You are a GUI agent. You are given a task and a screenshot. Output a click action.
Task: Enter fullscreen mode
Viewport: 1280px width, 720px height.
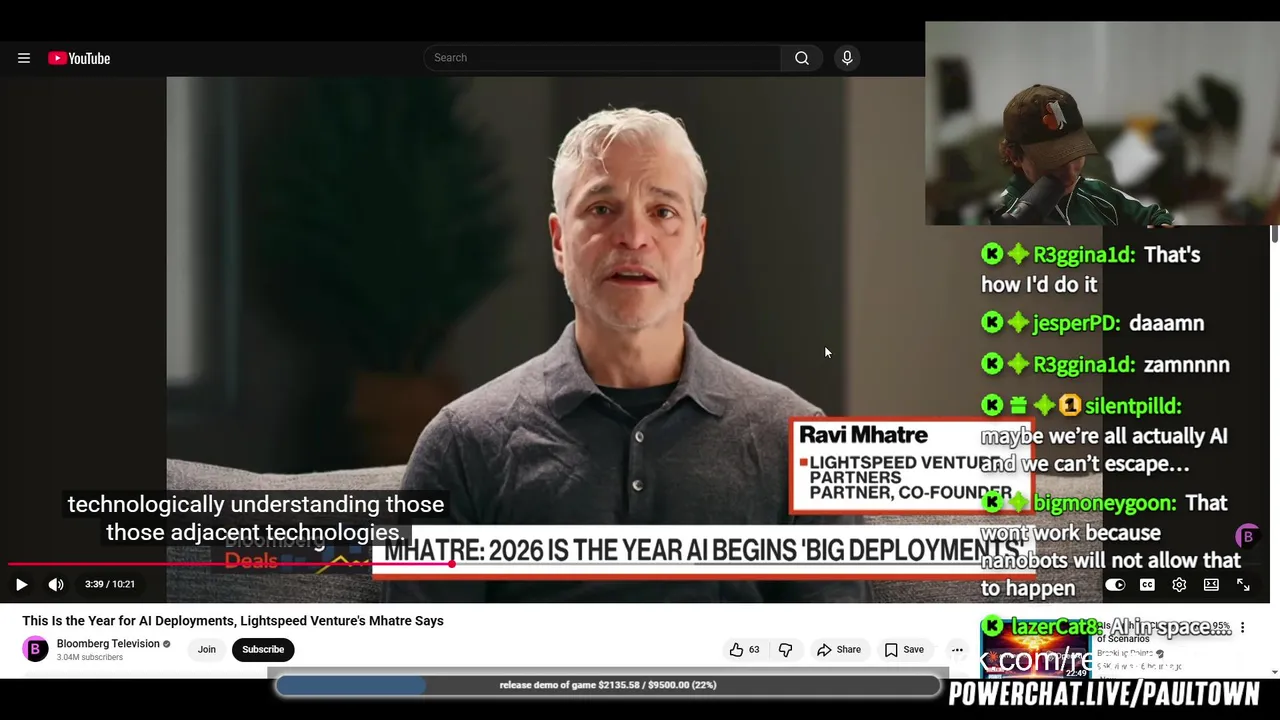coord(1243,585)
